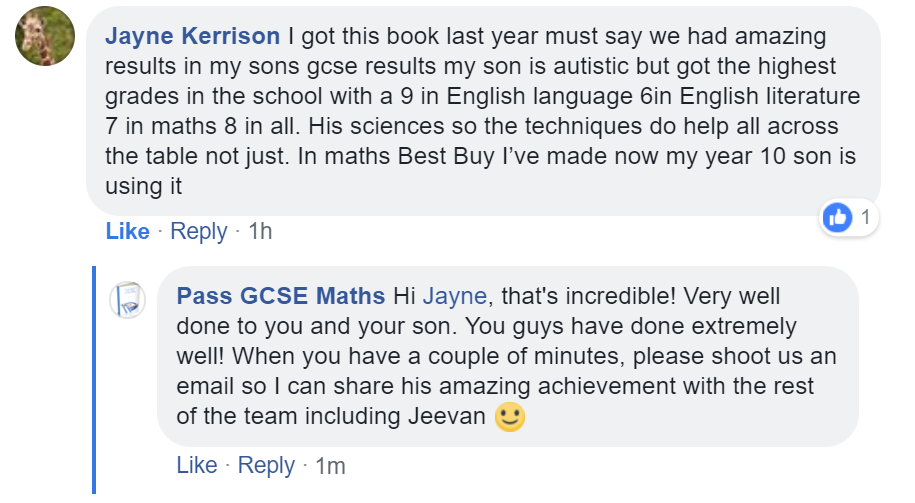Like the Pass GCSE Maths reply
915x503 pixels.
click(197, 465)
